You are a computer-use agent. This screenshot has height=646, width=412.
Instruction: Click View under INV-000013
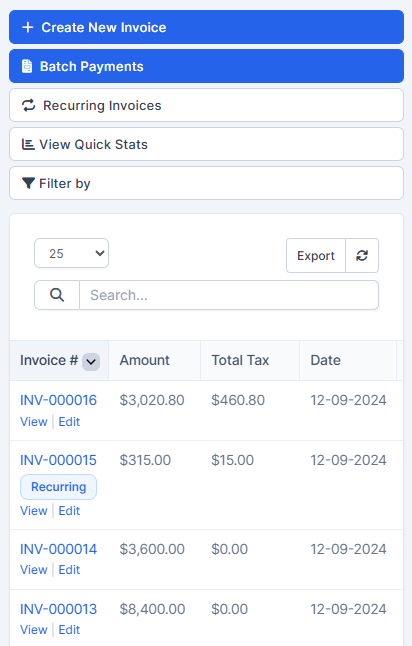[34, 630]
